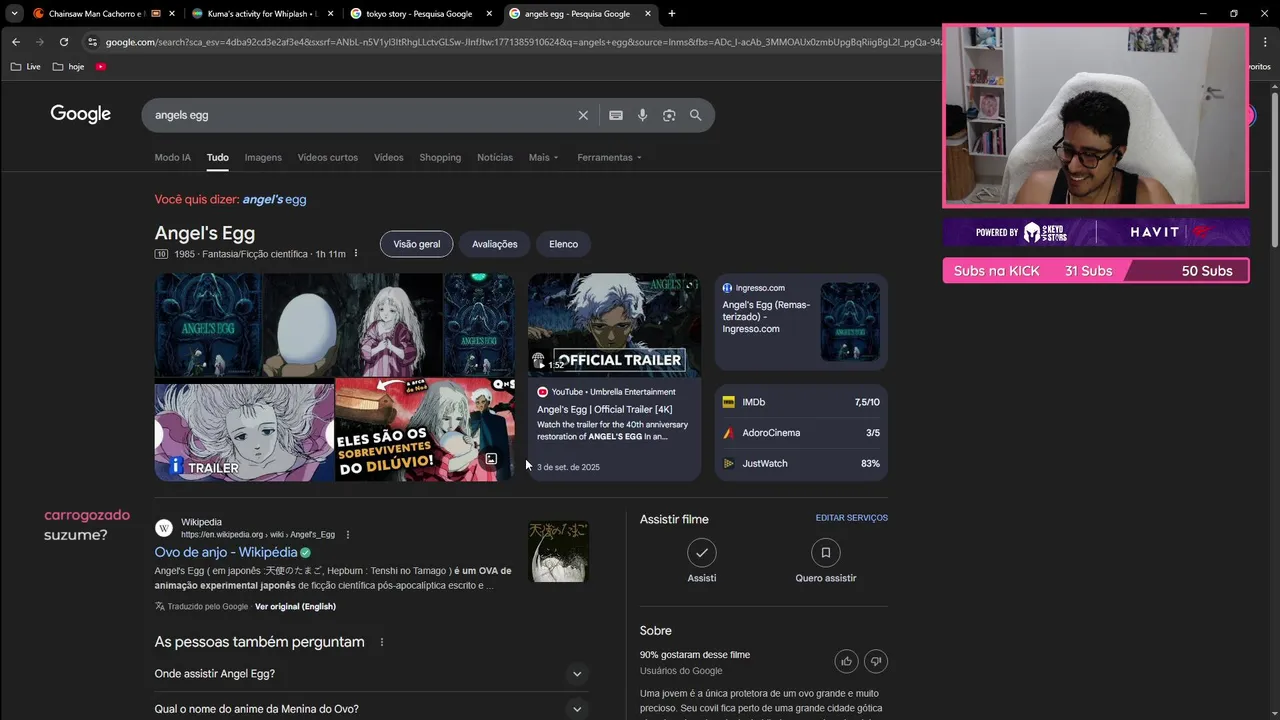Viewport: 1280px width, 720px height.
Task: Open Ovo de anjo Wikipédia result
Action: click(226, 552)
